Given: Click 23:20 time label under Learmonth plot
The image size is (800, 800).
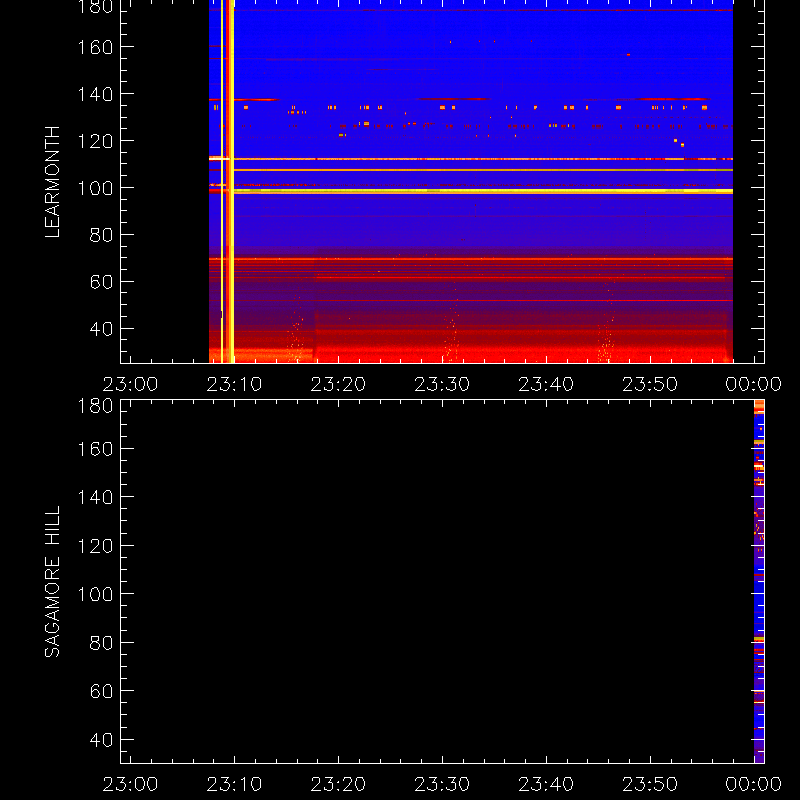Looking at the screenshot, I should tap(338, 384).
